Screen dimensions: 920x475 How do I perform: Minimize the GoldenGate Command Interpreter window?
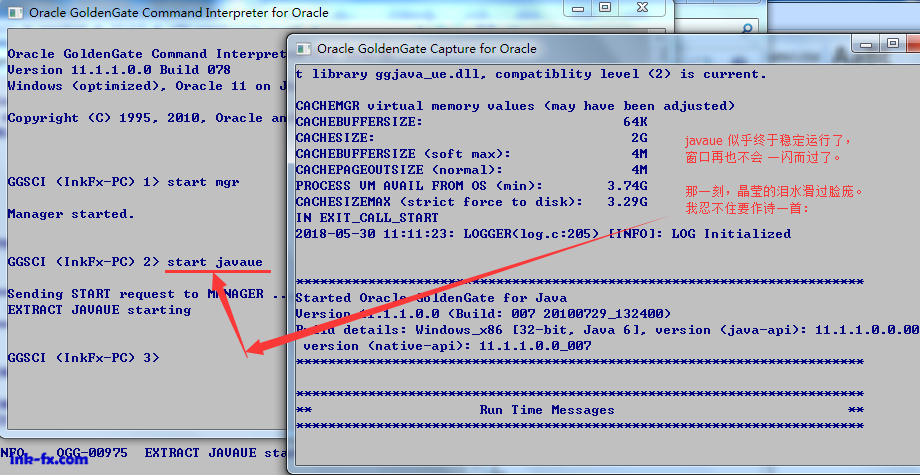578,8
